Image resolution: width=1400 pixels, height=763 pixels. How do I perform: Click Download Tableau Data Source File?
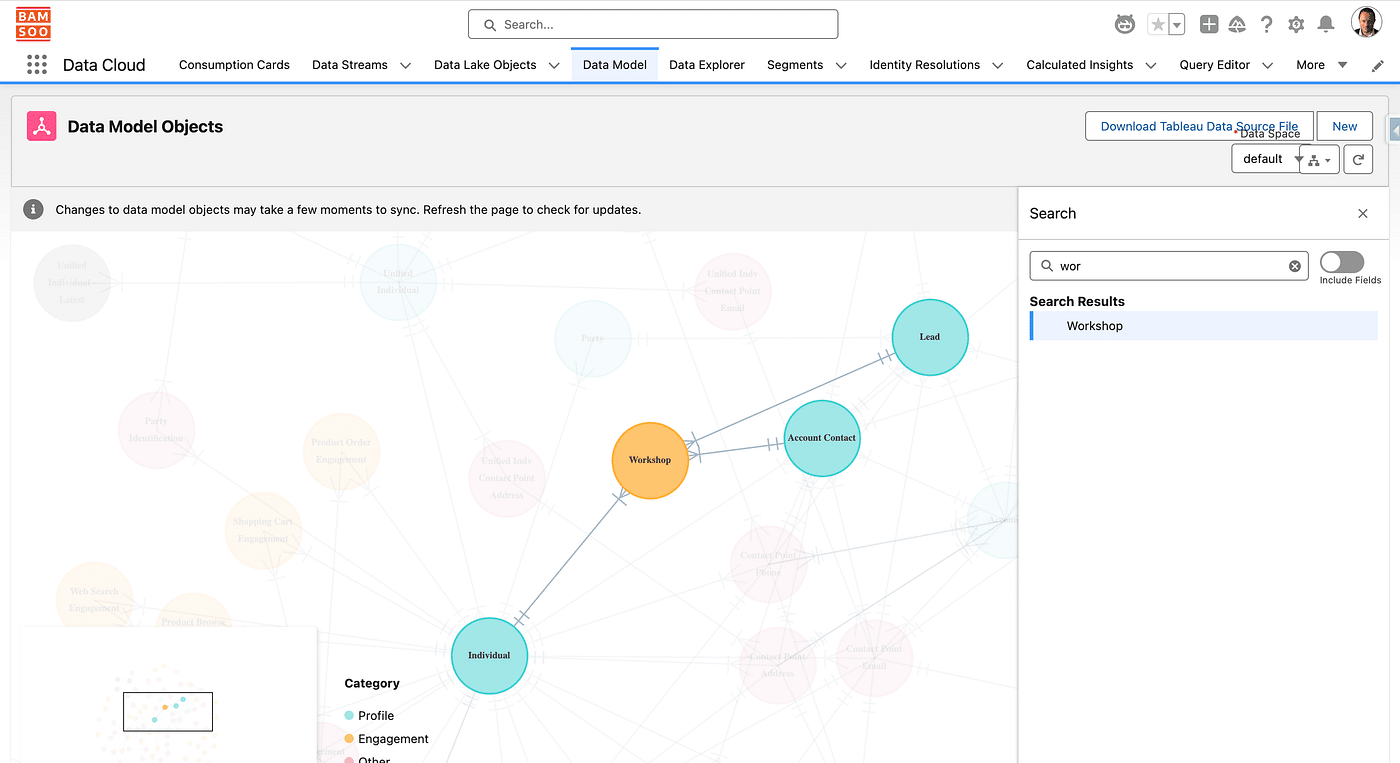click(1198, 126)
